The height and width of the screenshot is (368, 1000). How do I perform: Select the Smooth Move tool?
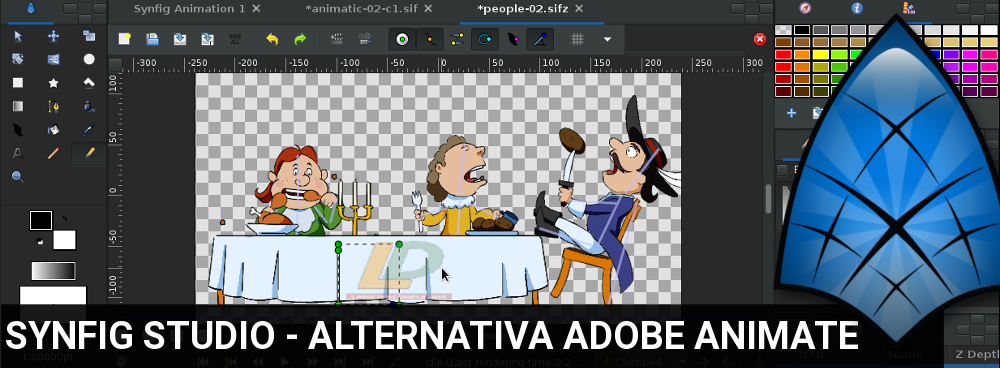click(x=54, y=36)
